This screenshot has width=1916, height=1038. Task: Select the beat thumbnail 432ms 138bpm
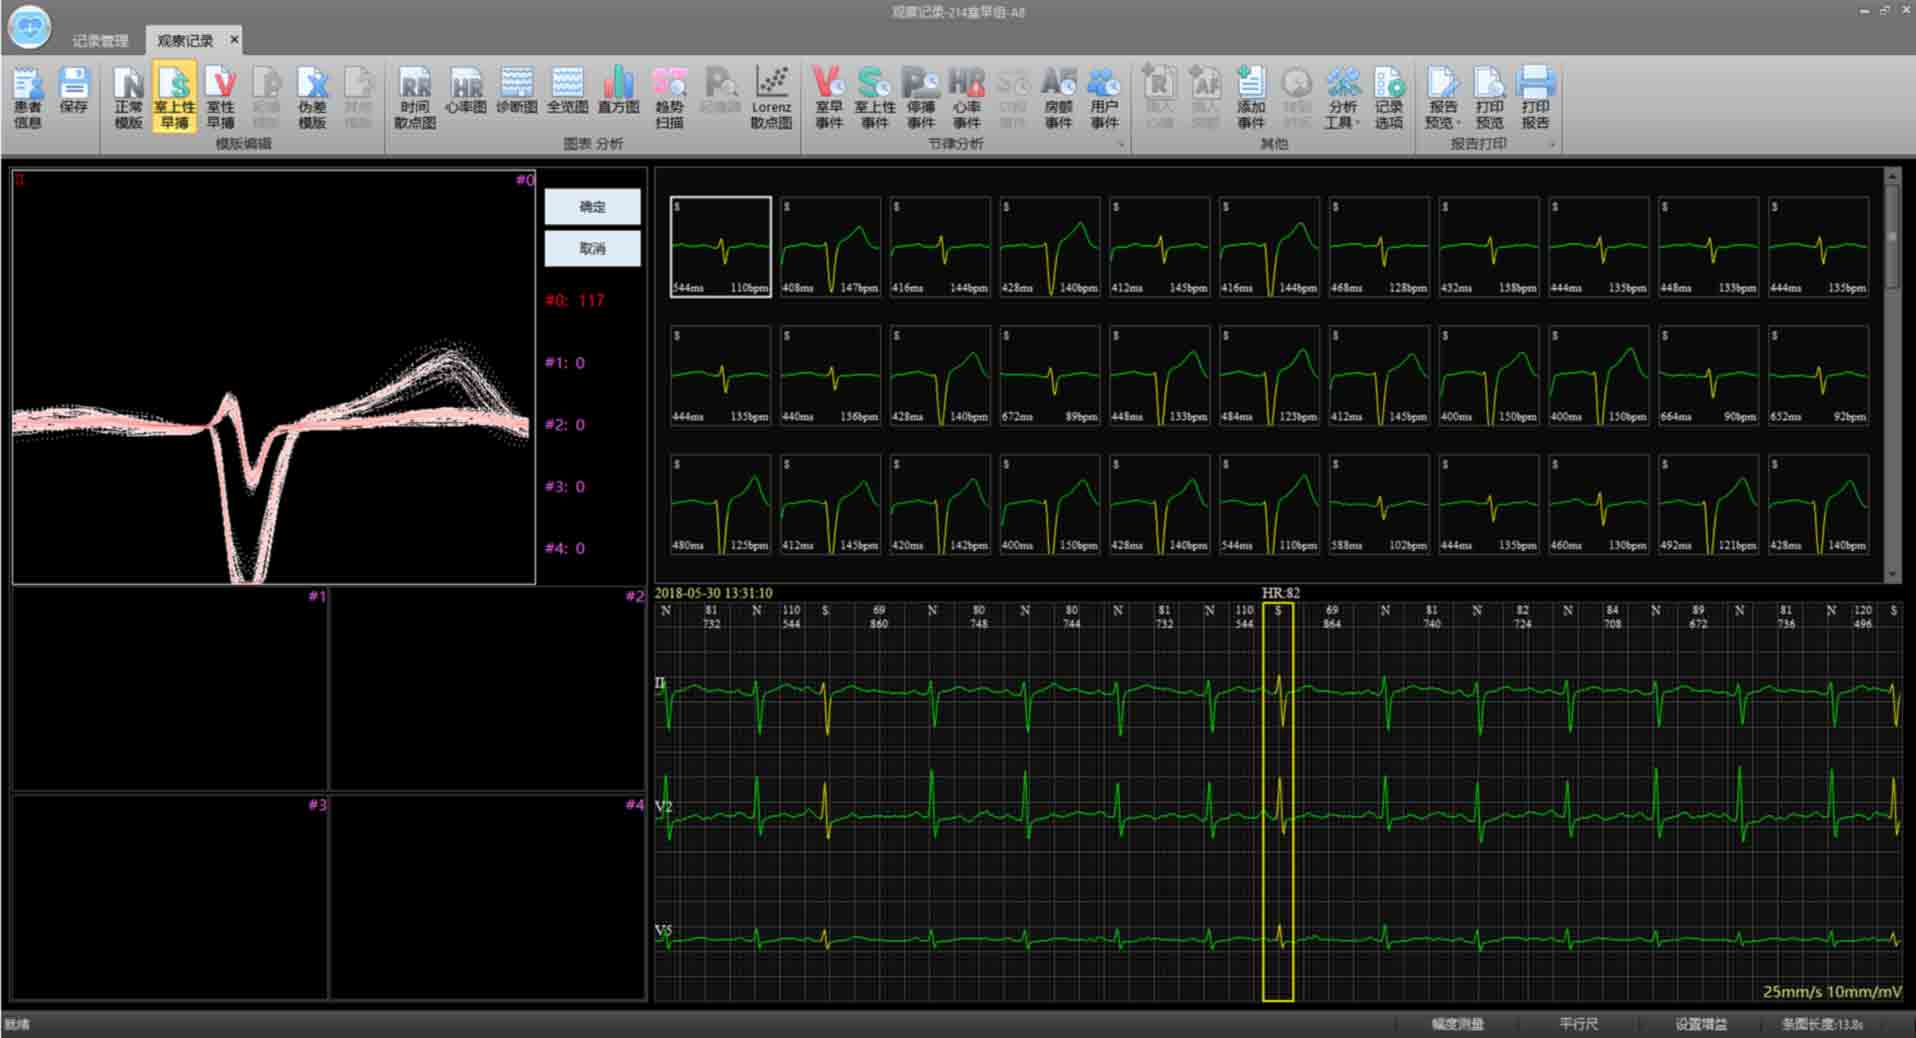coord(1489,247)
